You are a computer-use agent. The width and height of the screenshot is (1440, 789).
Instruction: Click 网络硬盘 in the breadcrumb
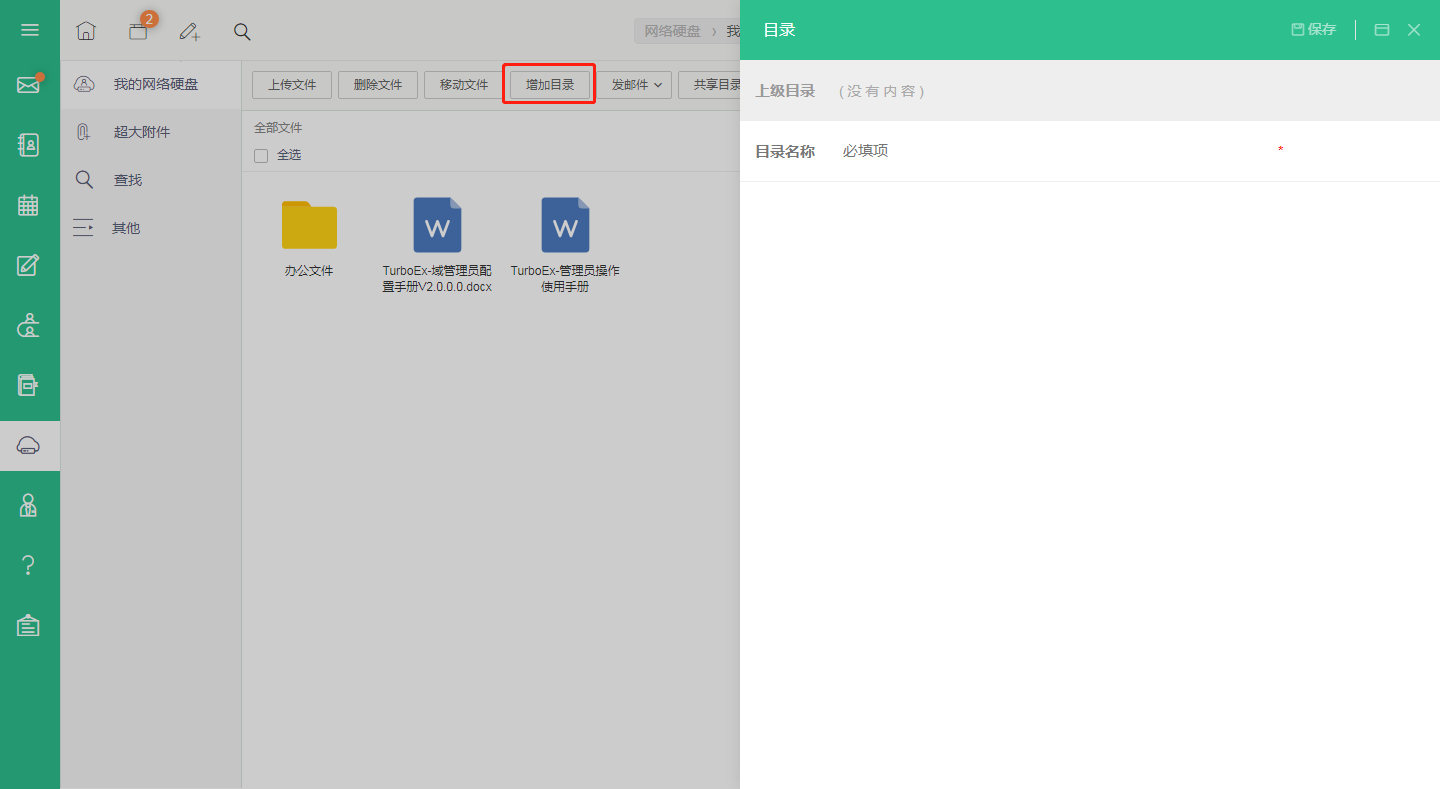[x=672, y=31]
